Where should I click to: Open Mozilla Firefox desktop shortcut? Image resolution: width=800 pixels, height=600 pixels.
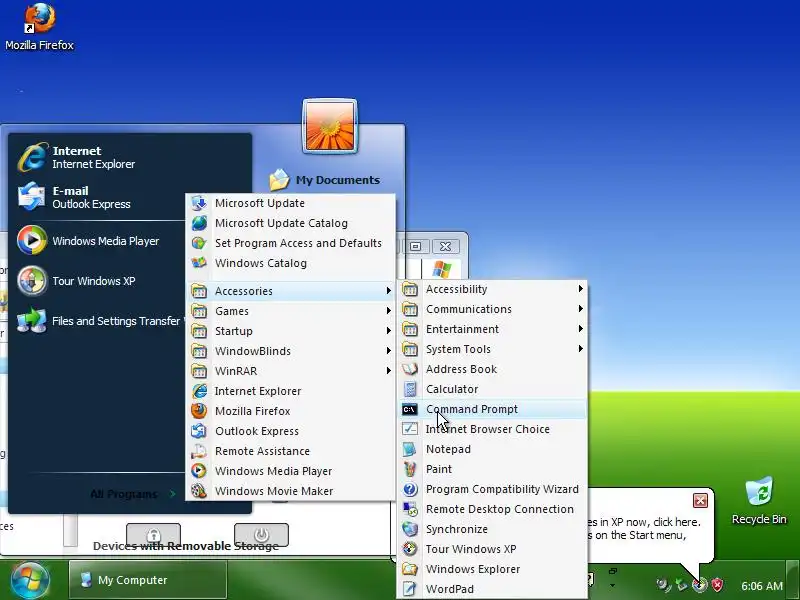pyautogui.click(x=39, y=27)
